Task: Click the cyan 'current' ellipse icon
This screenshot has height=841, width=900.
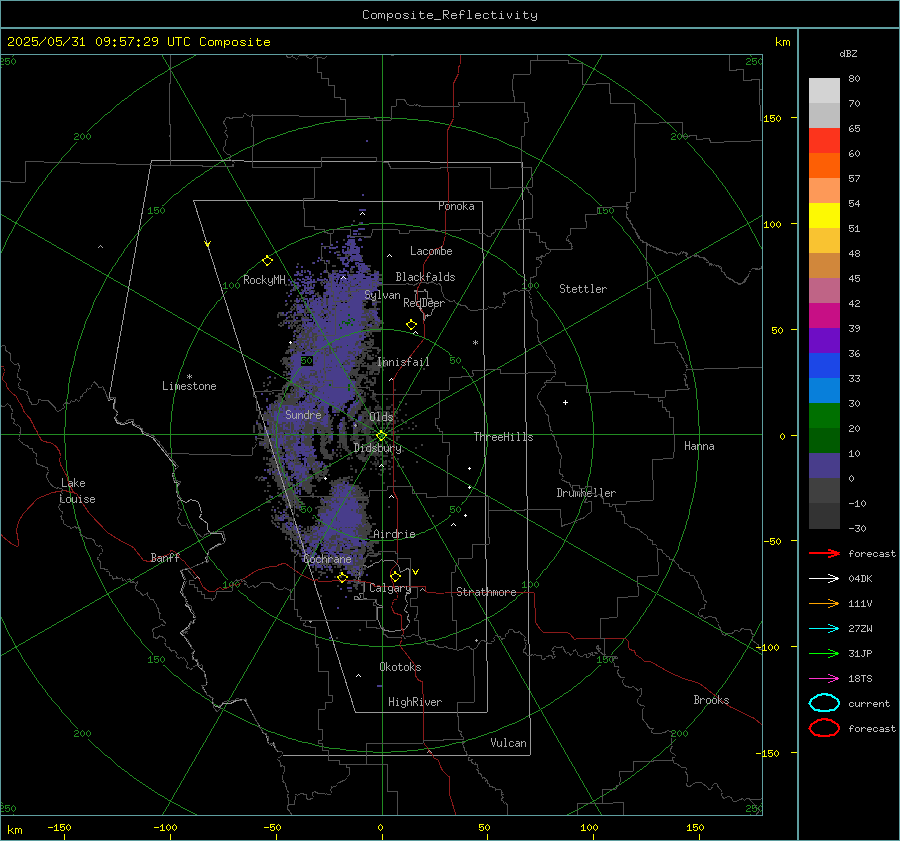Action: pyautogui.click(x=824, y=703)
